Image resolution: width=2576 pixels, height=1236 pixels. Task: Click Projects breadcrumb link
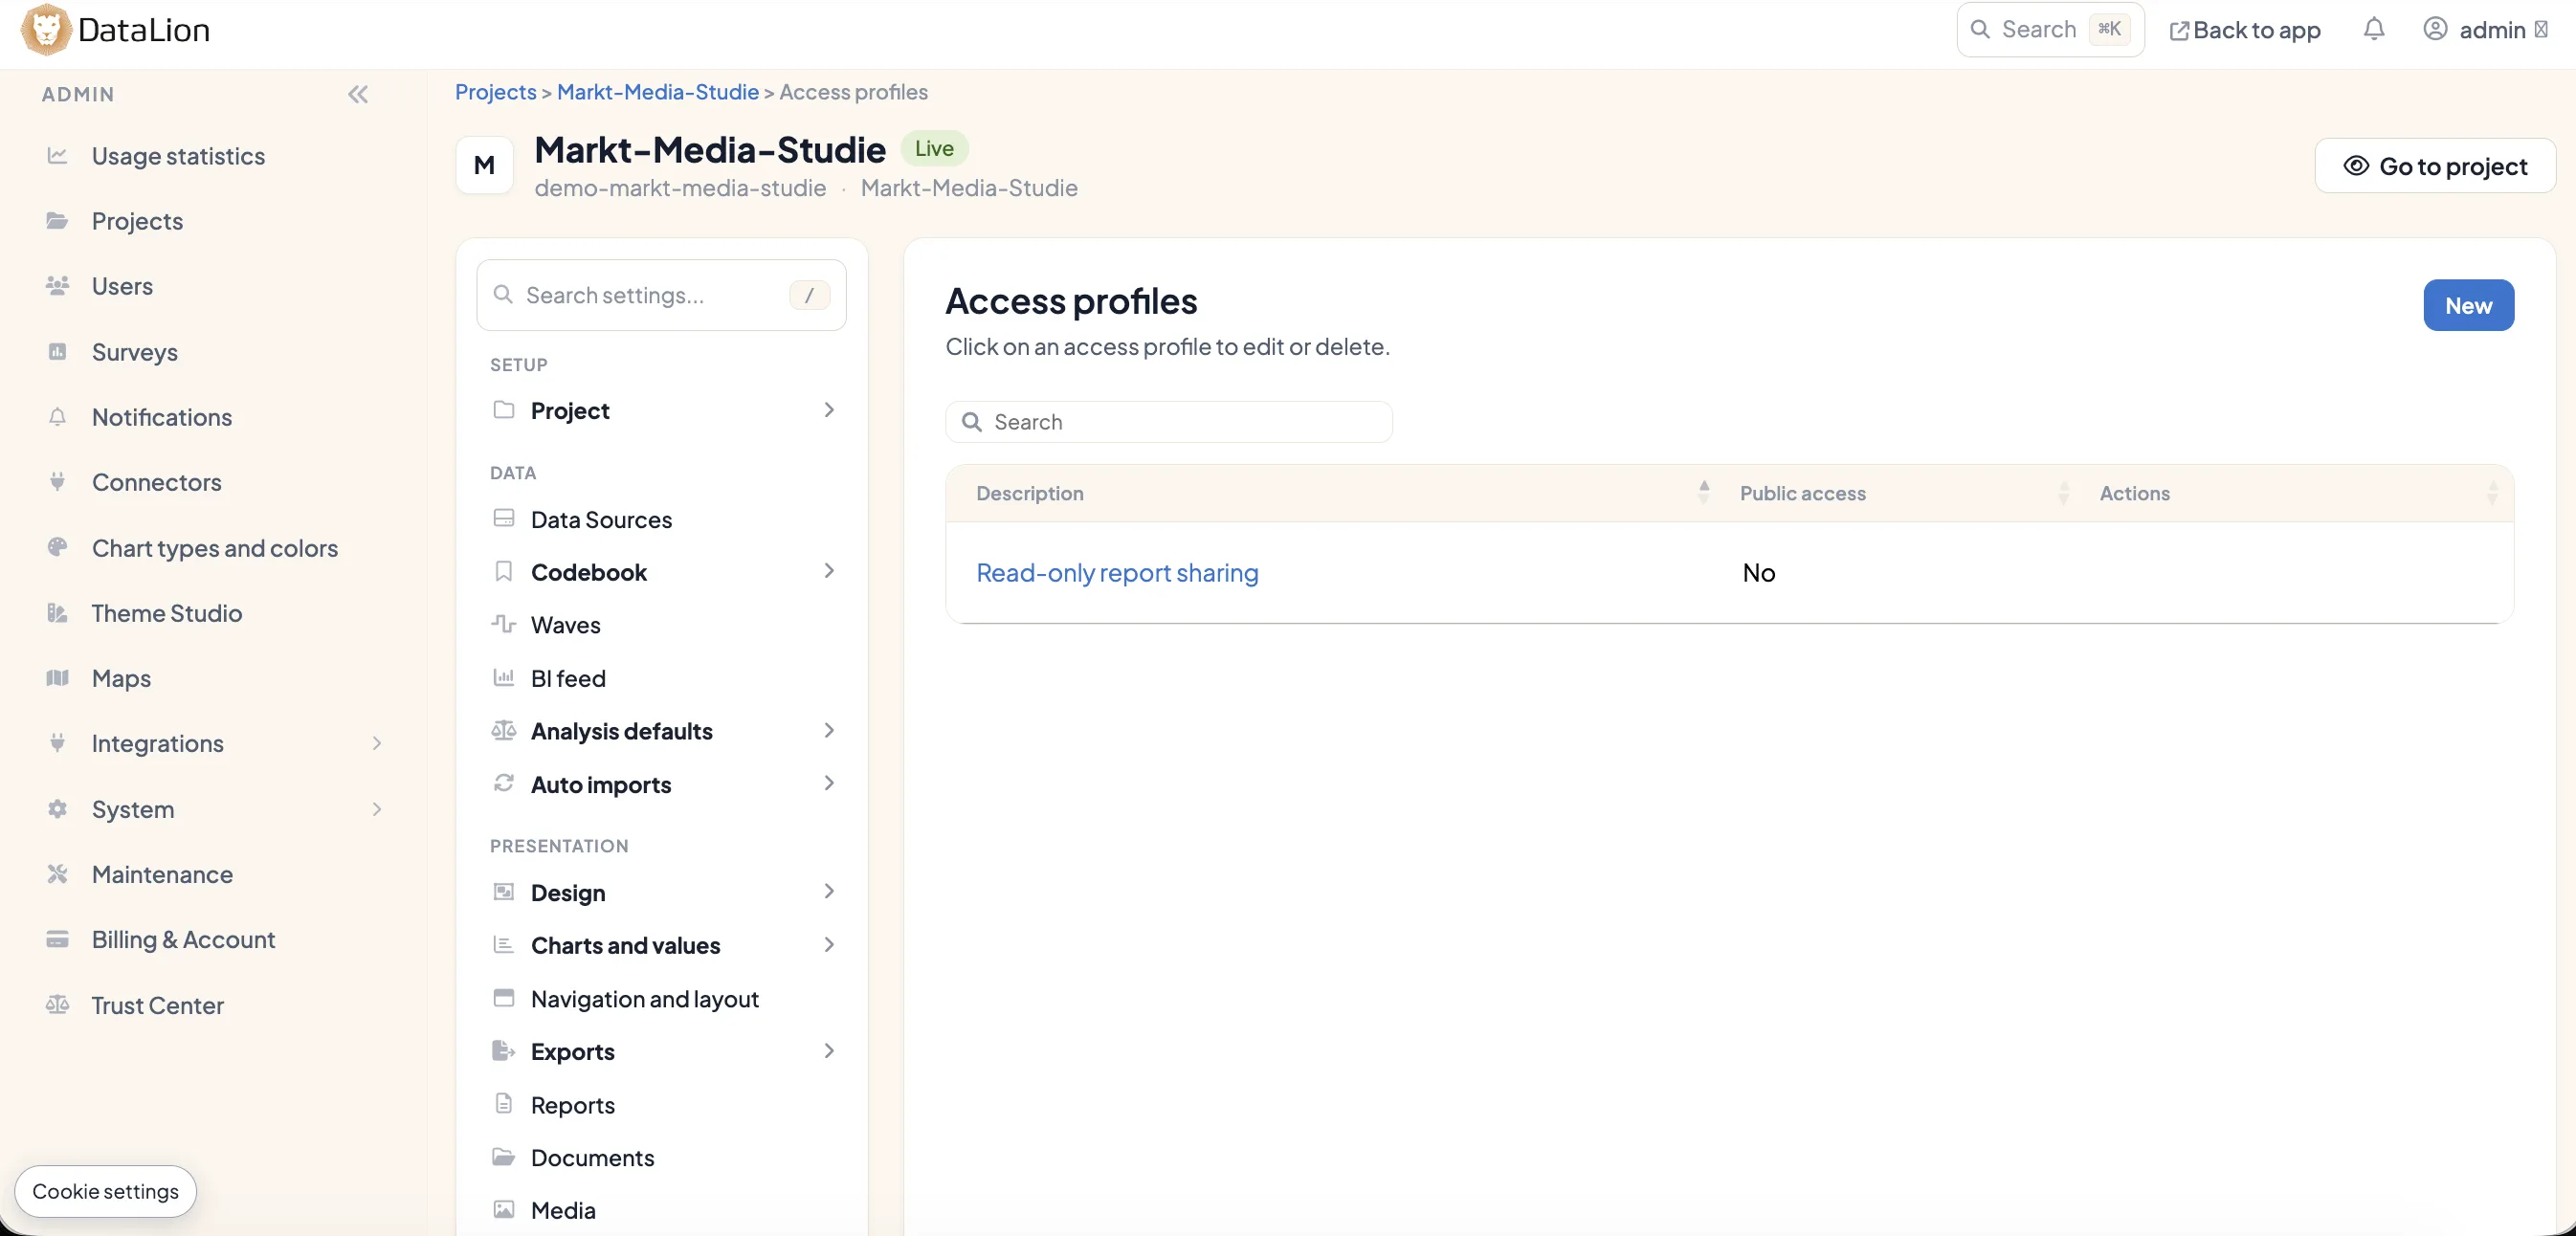[x=496, y=92]
